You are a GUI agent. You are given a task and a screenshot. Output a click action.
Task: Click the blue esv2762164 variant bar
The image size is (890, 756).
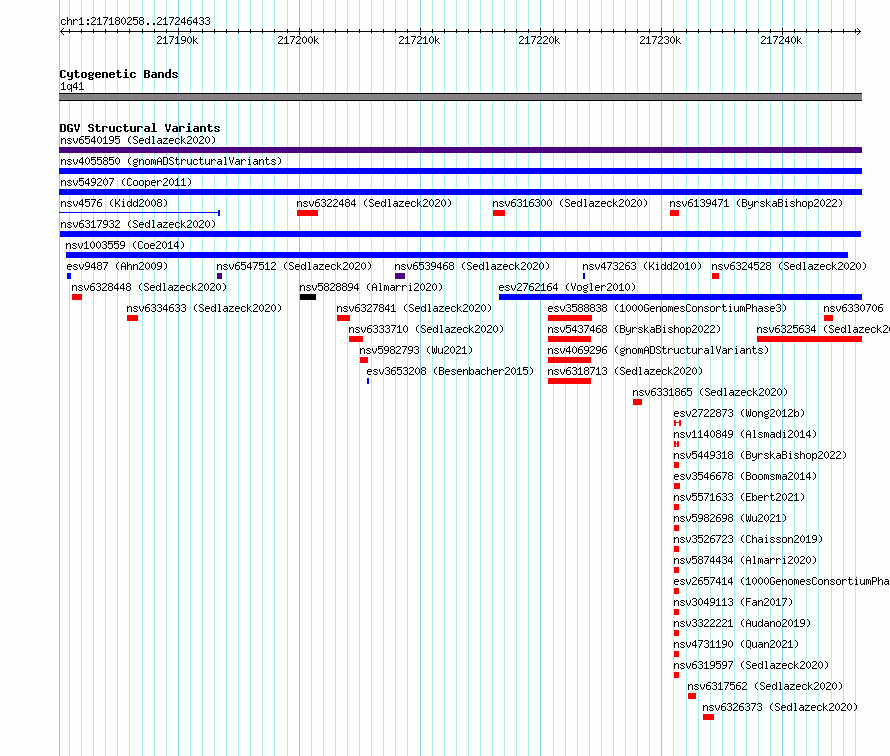click(680, 297)
